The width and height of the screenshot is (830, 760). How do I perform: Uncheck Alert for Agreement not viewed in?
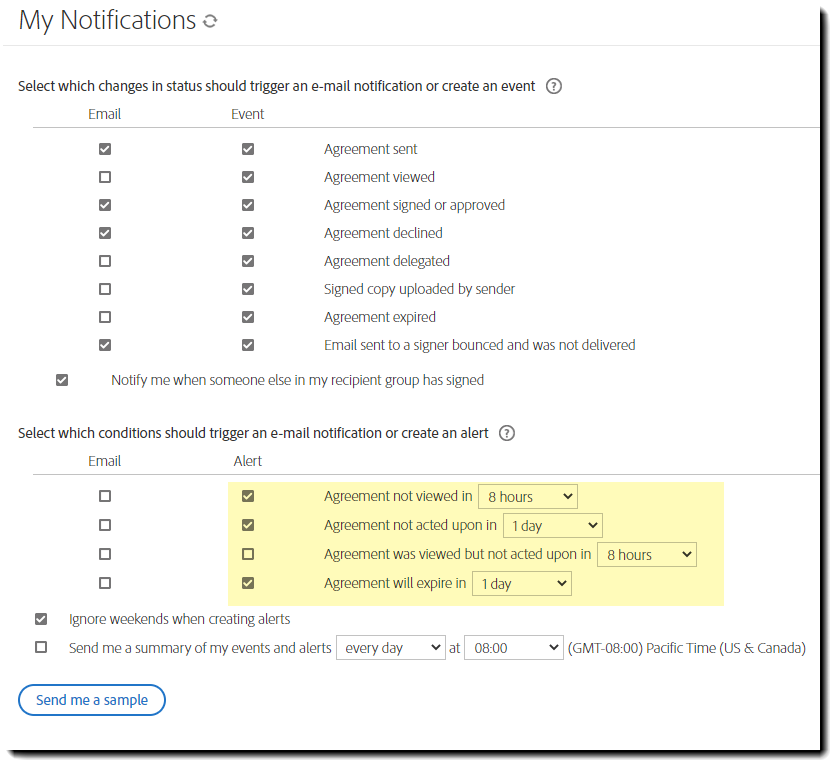click(x=247, y=495)
